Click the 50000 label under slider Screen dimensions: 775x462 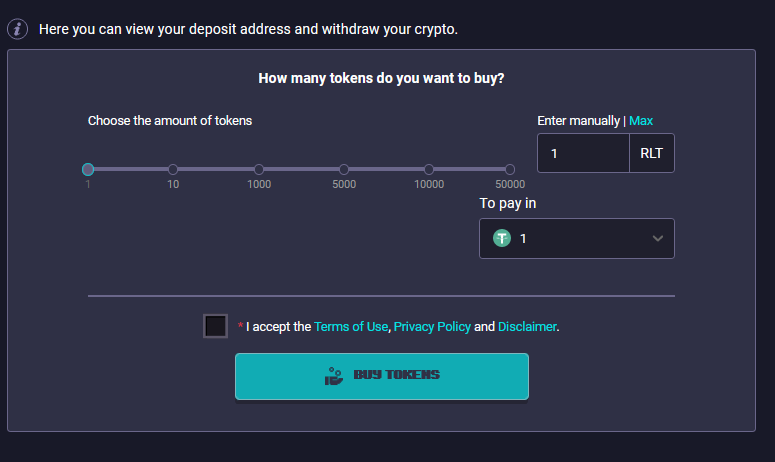[x=510, y=184]
